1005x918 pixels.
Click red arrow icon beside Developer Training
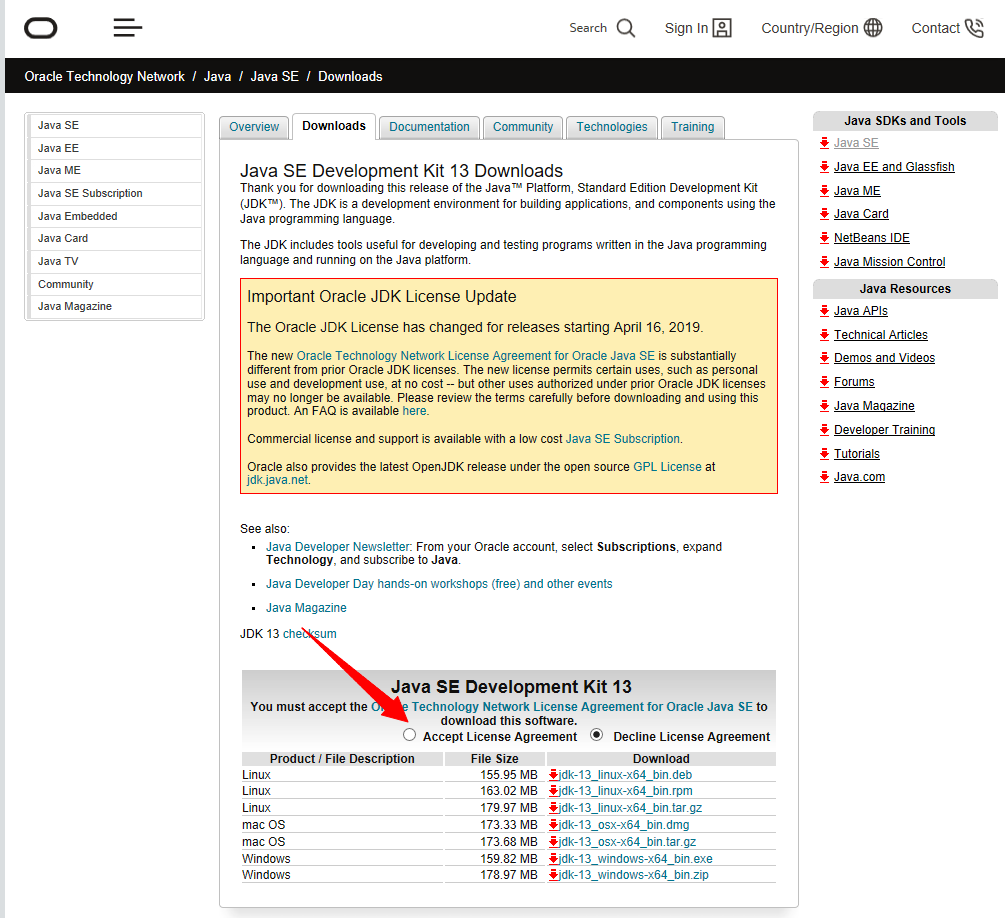[x=824, y=430]
